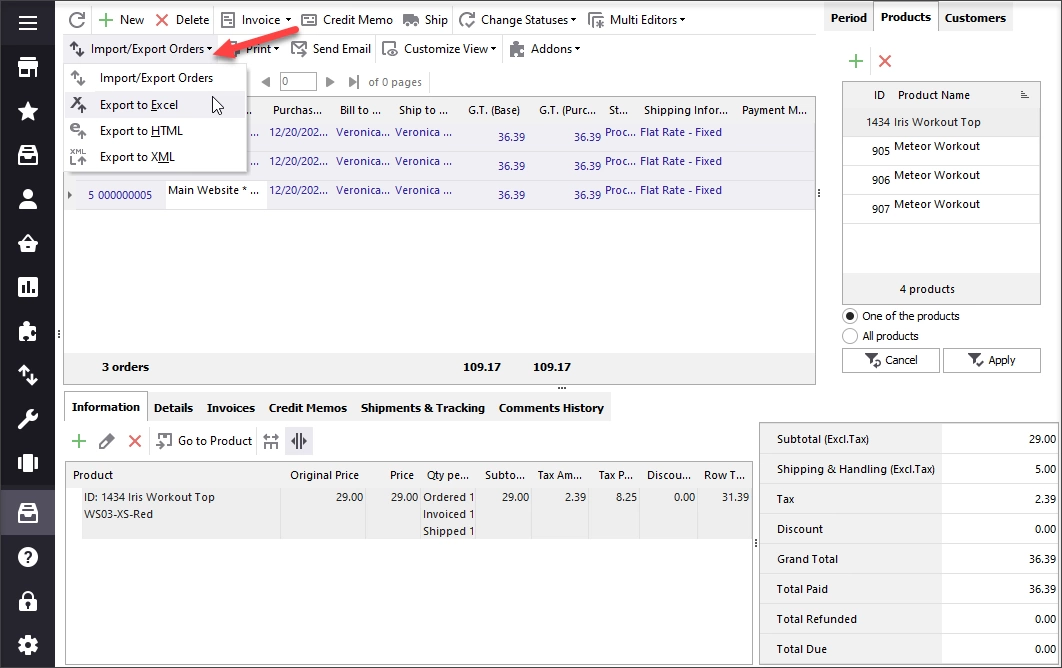The height and width of the screenshot is (668, 1062).
Task: Open the settings gear icon in the sidebar
Action: click(28, 645)
